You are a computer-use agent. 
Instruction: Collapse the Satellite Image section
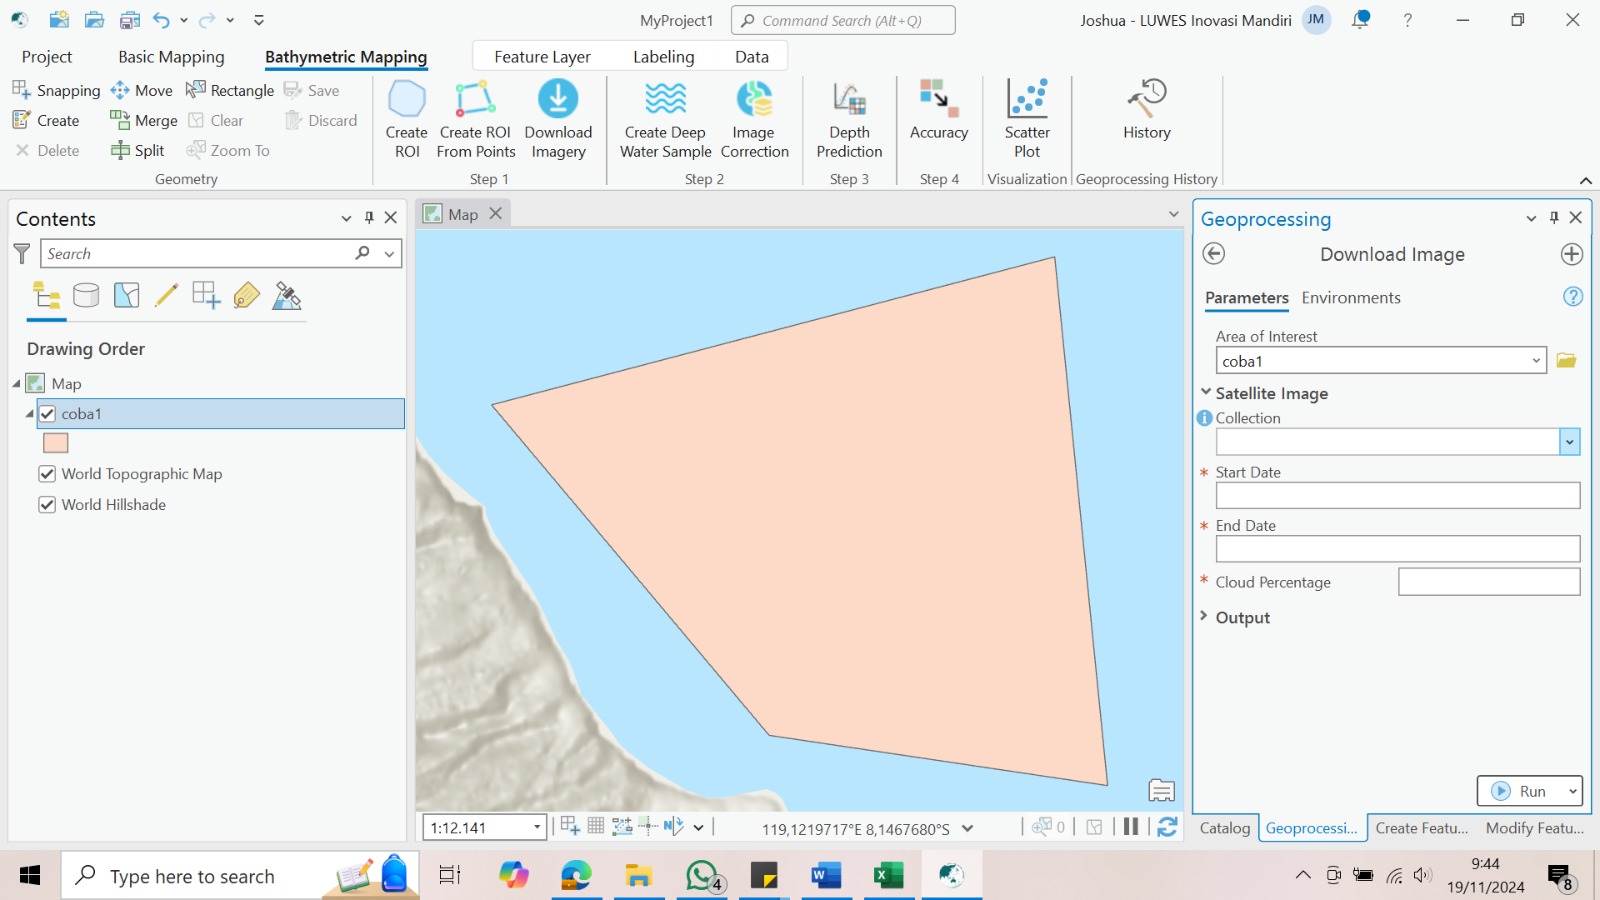coord(1206,393)
